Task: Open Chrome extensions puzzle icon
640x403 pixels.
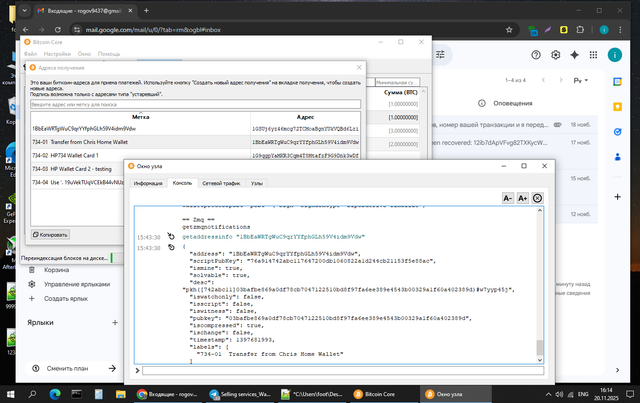Action: point(580,30)
